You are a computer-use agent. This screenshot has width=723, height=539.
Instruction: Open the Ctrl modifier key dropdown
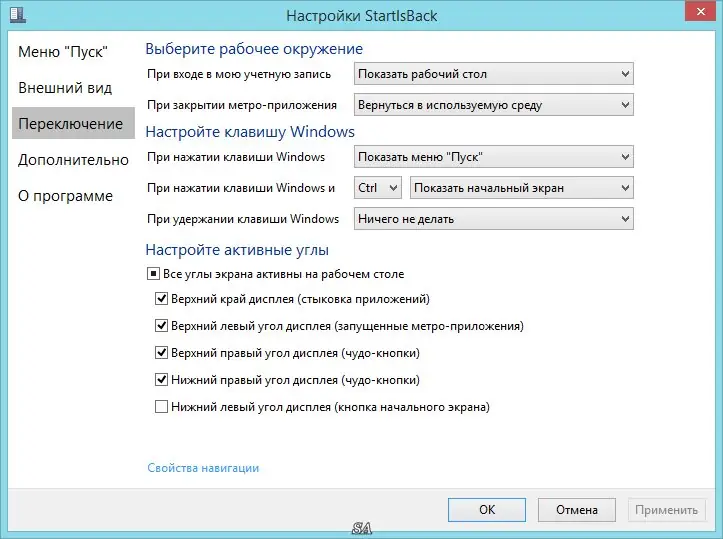[378, 188]
